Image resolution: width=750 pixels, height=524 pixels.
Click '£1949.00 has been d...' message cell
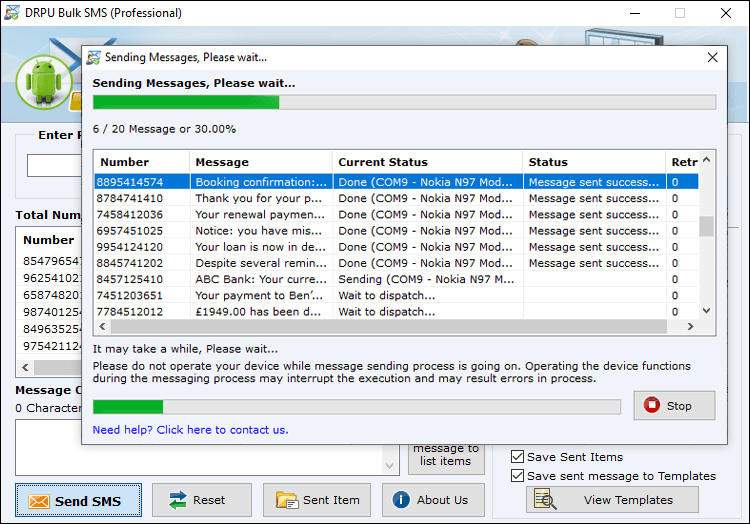[261, 312]
